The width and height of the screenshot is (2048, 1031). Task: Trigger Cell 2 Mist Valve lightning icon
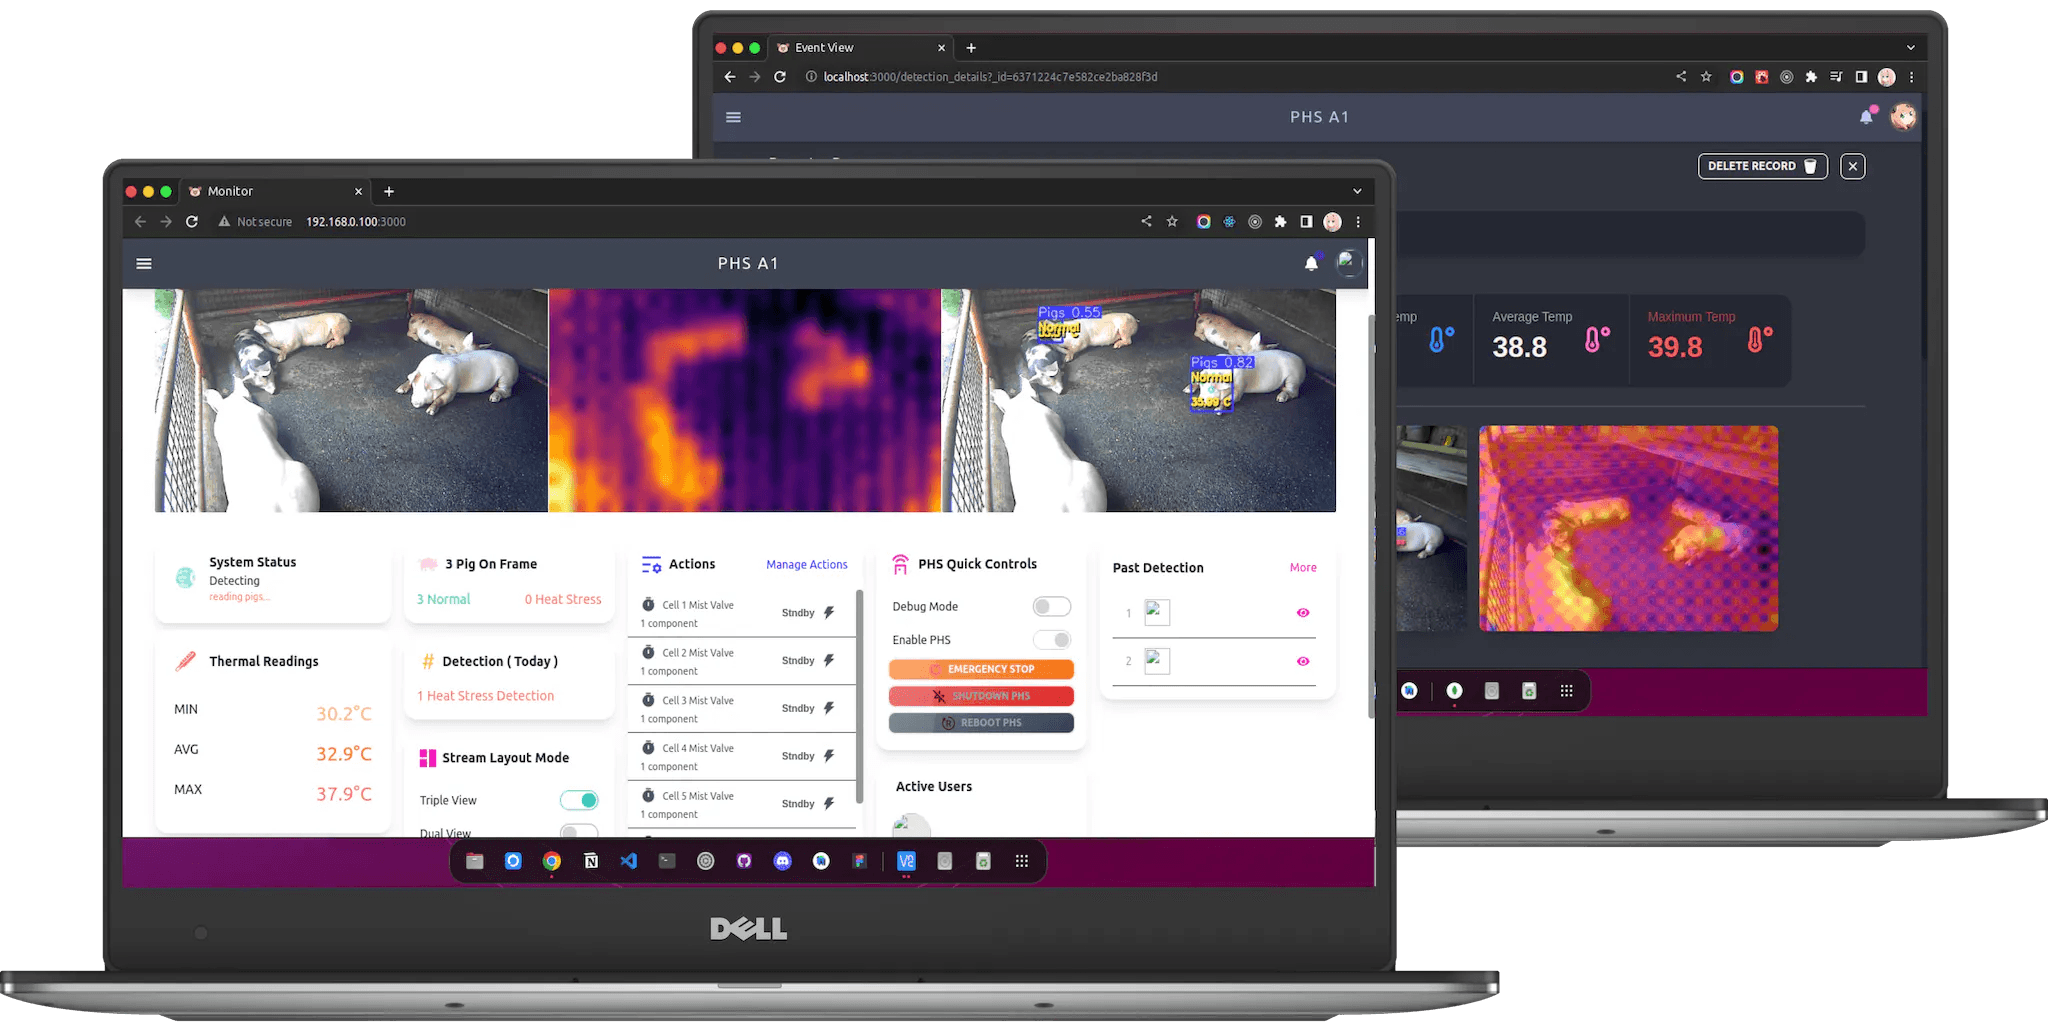point(829,661)
